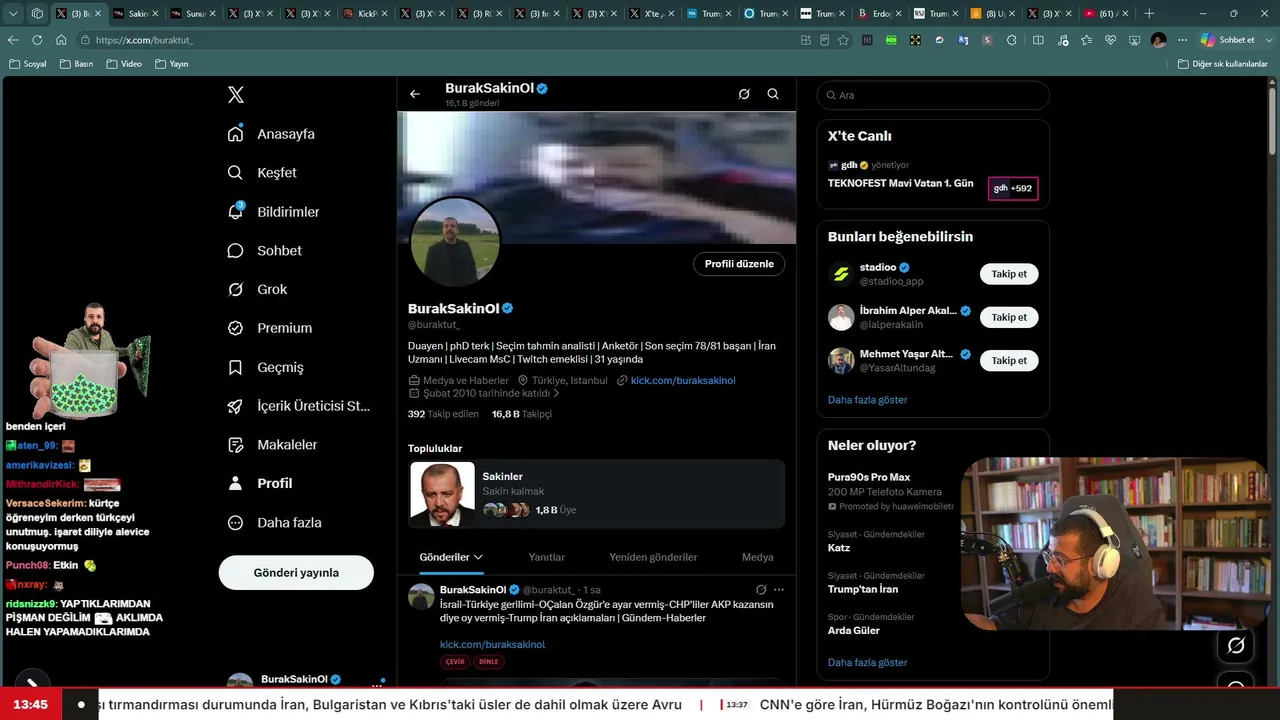Image resolution: width=1280 pixels, height=720 pixels.
Task: Click the browser address bar
Action: tap(440, 40)
